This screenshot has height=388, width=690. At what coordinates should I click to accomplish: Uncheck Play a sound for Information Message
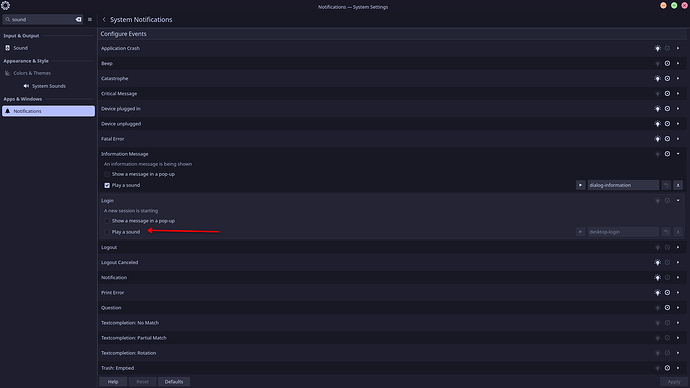(x=107, y=185)
